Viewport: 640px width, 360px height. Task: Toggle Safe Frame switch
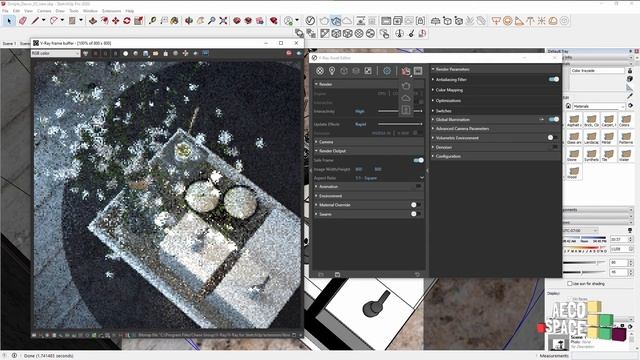[x=418, y=160]
